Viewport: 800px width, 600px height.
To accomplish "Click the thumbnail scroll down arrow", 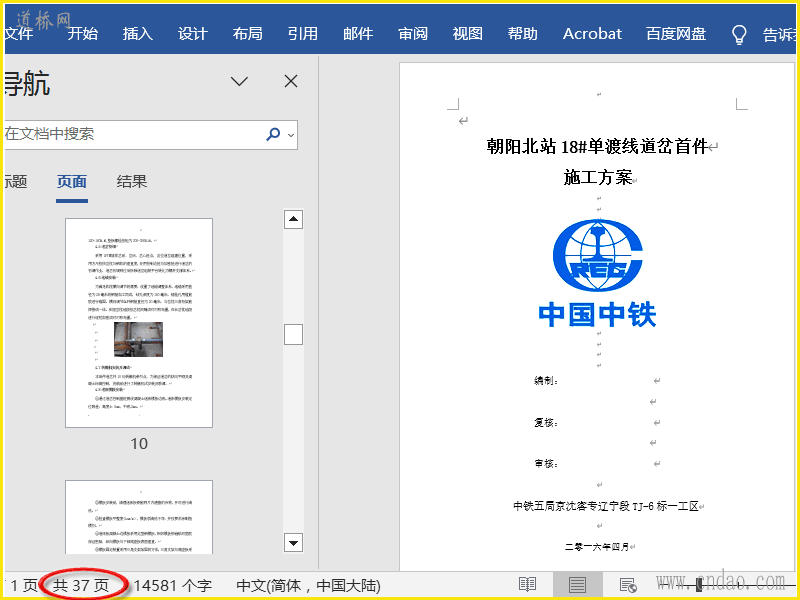I will click(x=293, y=543).
